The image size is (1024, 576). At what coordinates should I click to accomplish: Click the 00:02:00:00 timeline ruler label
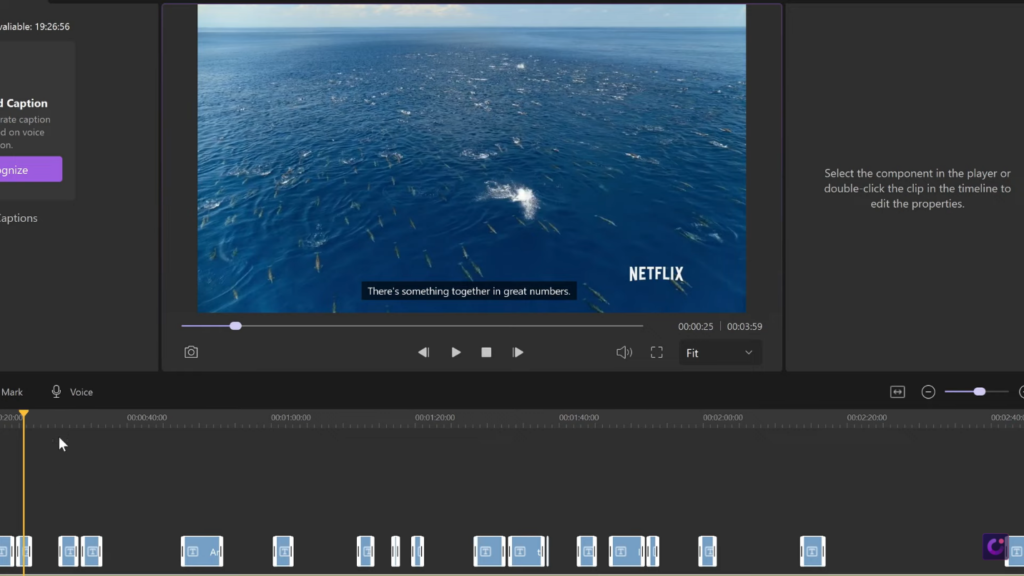pos(723,417)
